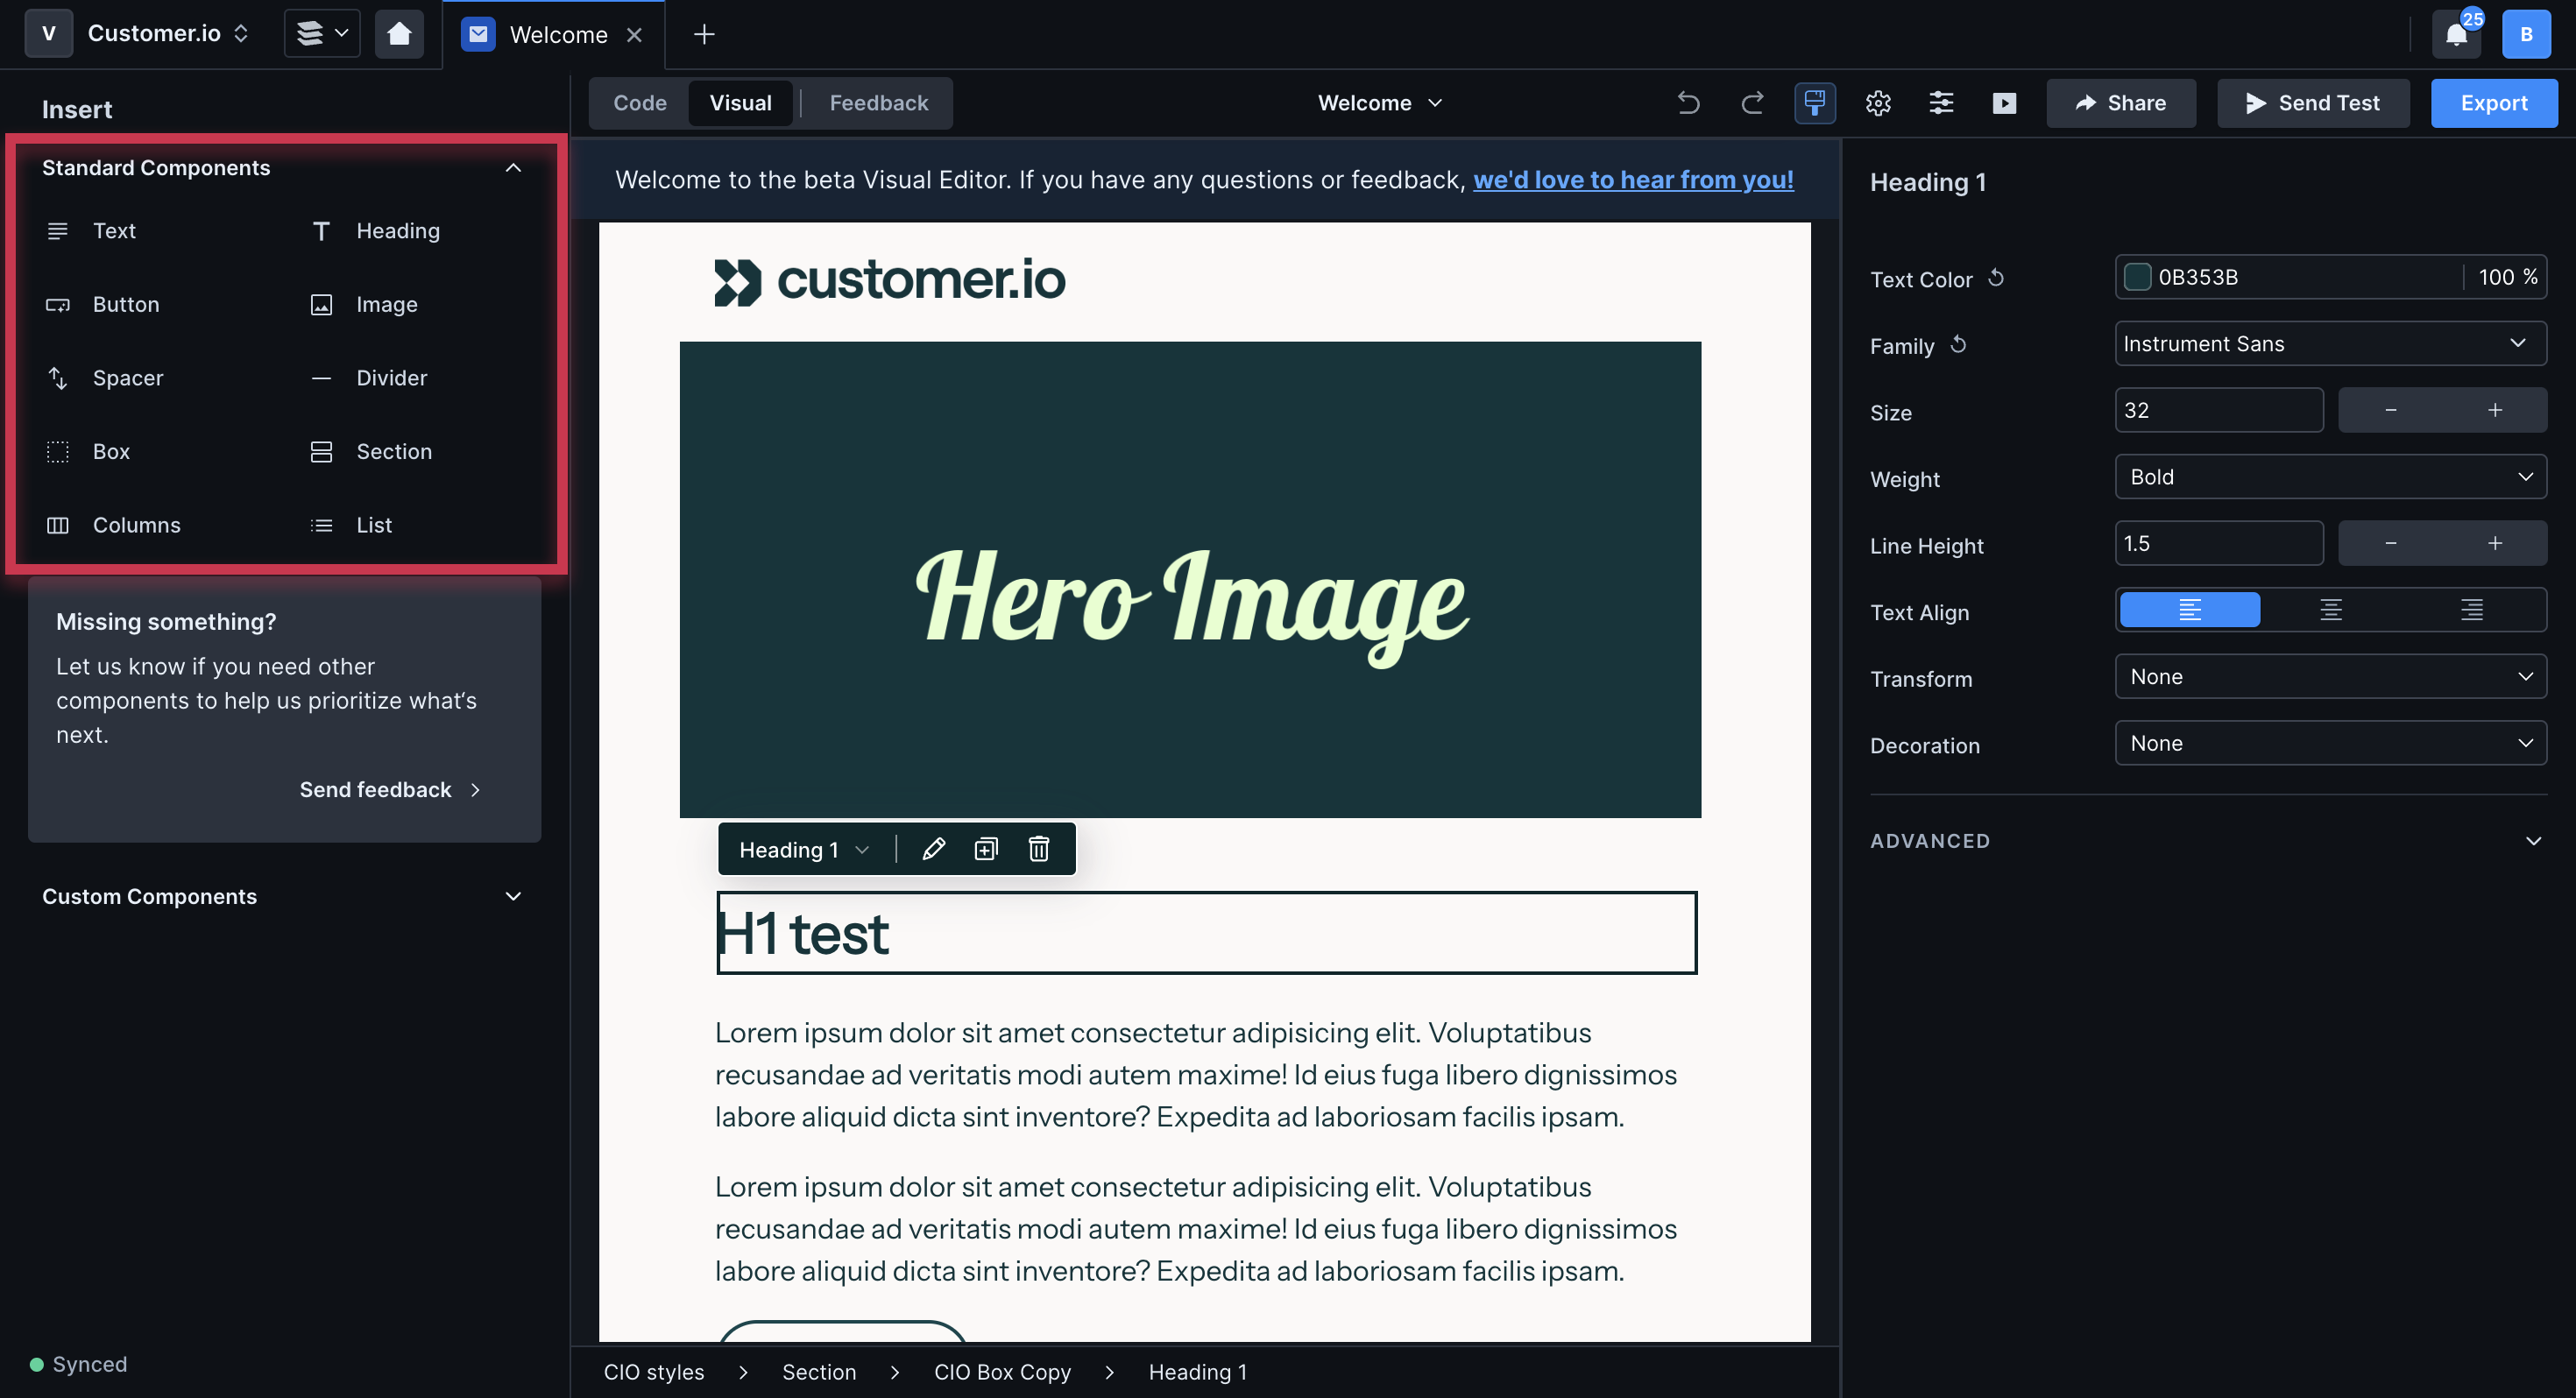
Task: Reset Text Color to default
Action: pos(1996,278)
